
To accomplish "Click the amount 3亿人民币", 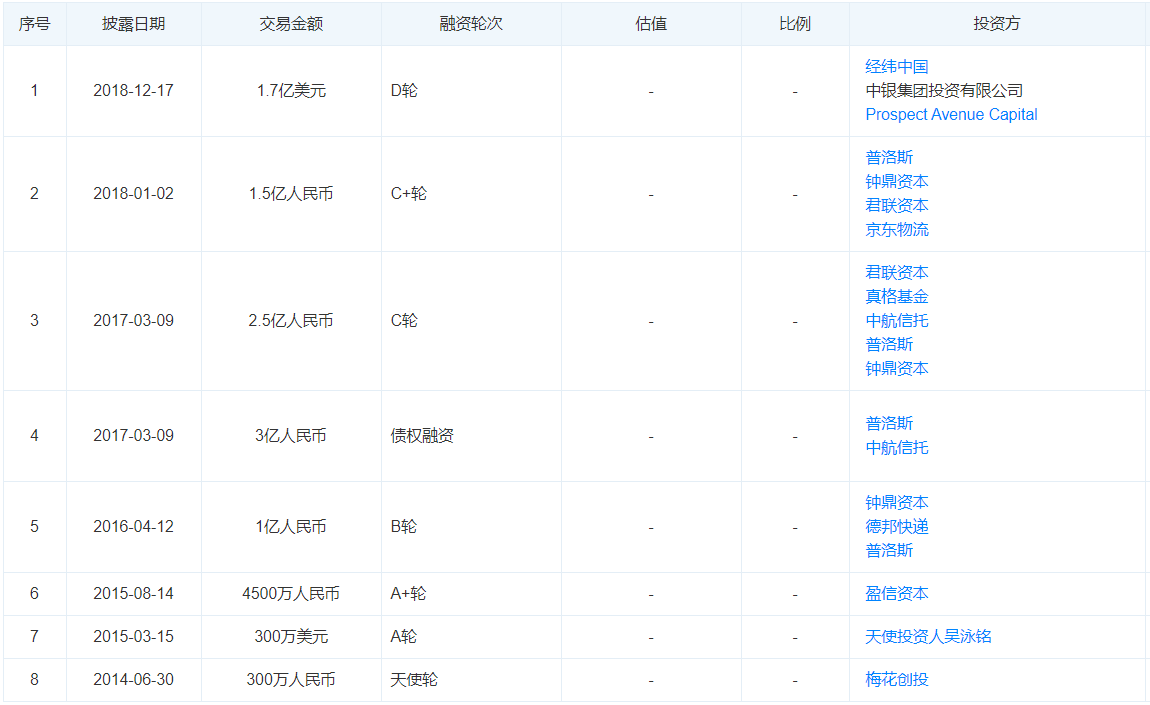I will (x=291, y=436).
